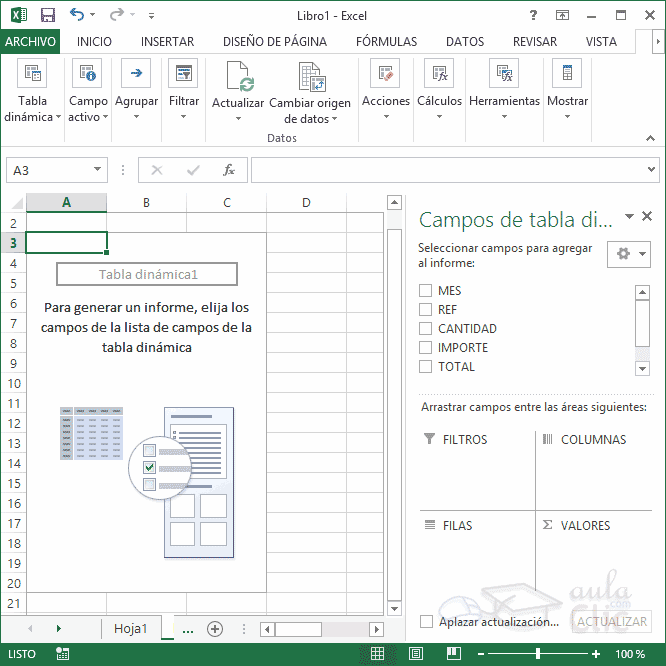Check the MES field checkbox

coord(426,291)
